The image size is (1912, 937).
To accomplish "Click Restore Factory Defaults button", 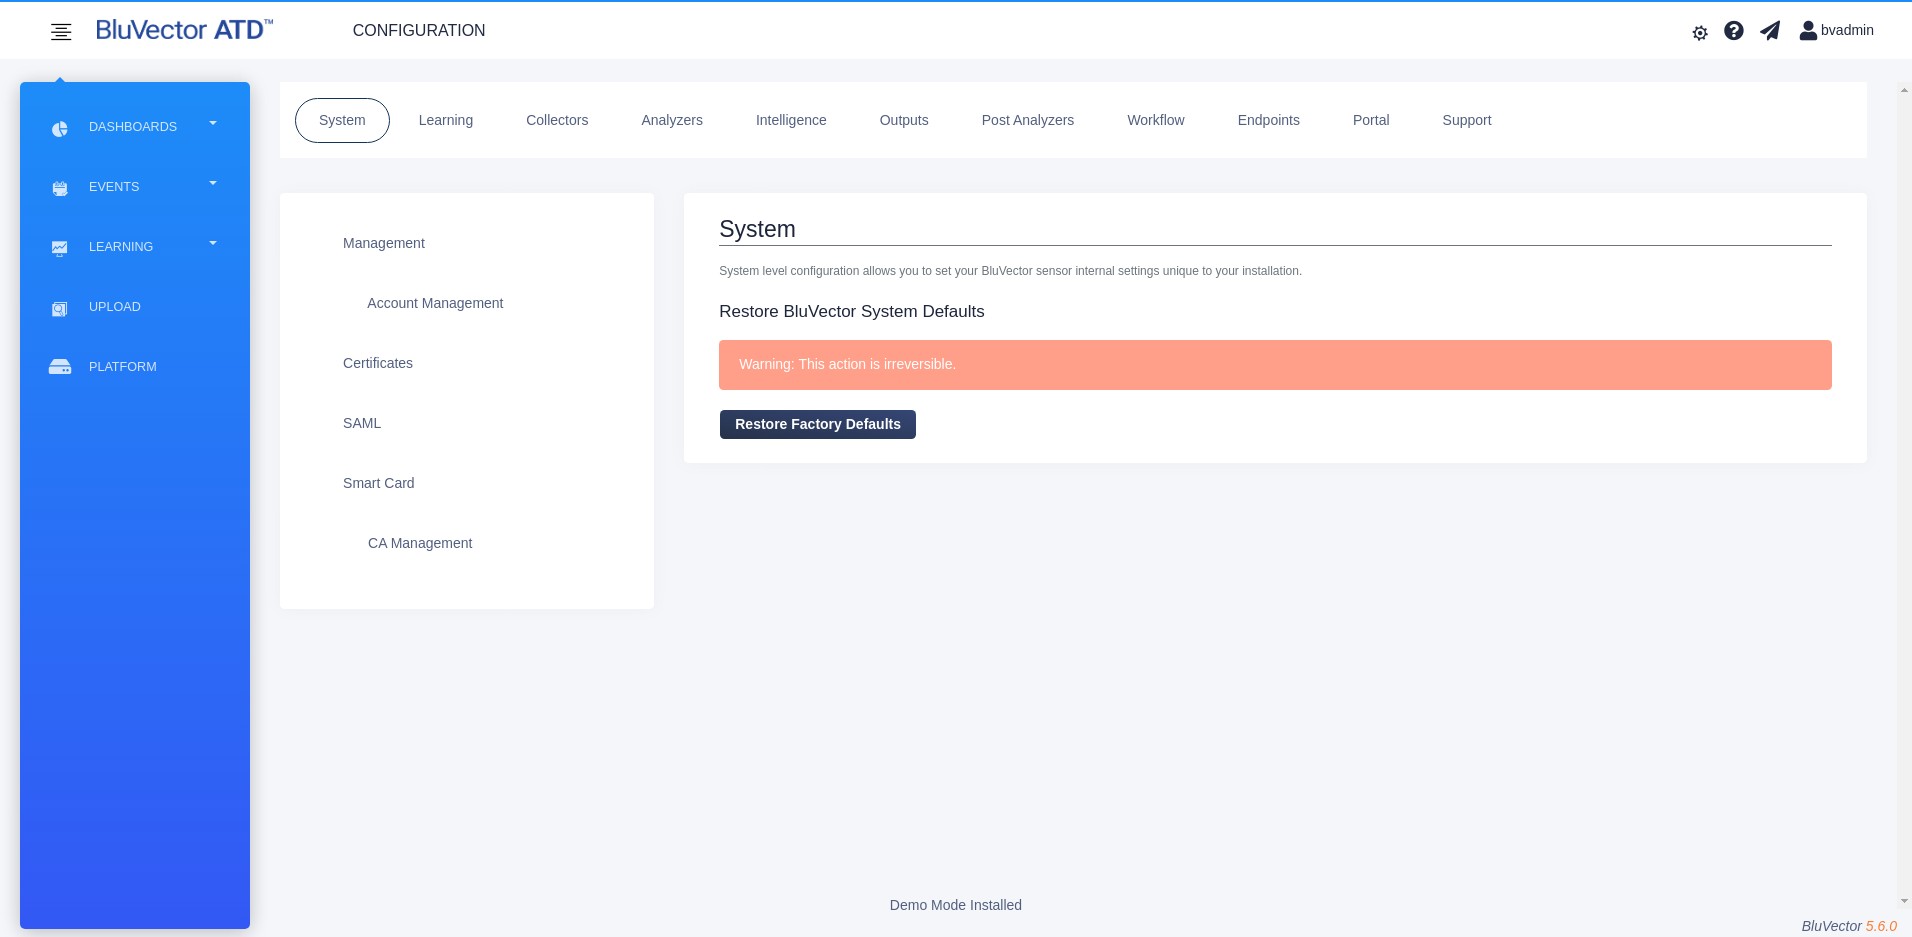I will [x=818, y=424].
